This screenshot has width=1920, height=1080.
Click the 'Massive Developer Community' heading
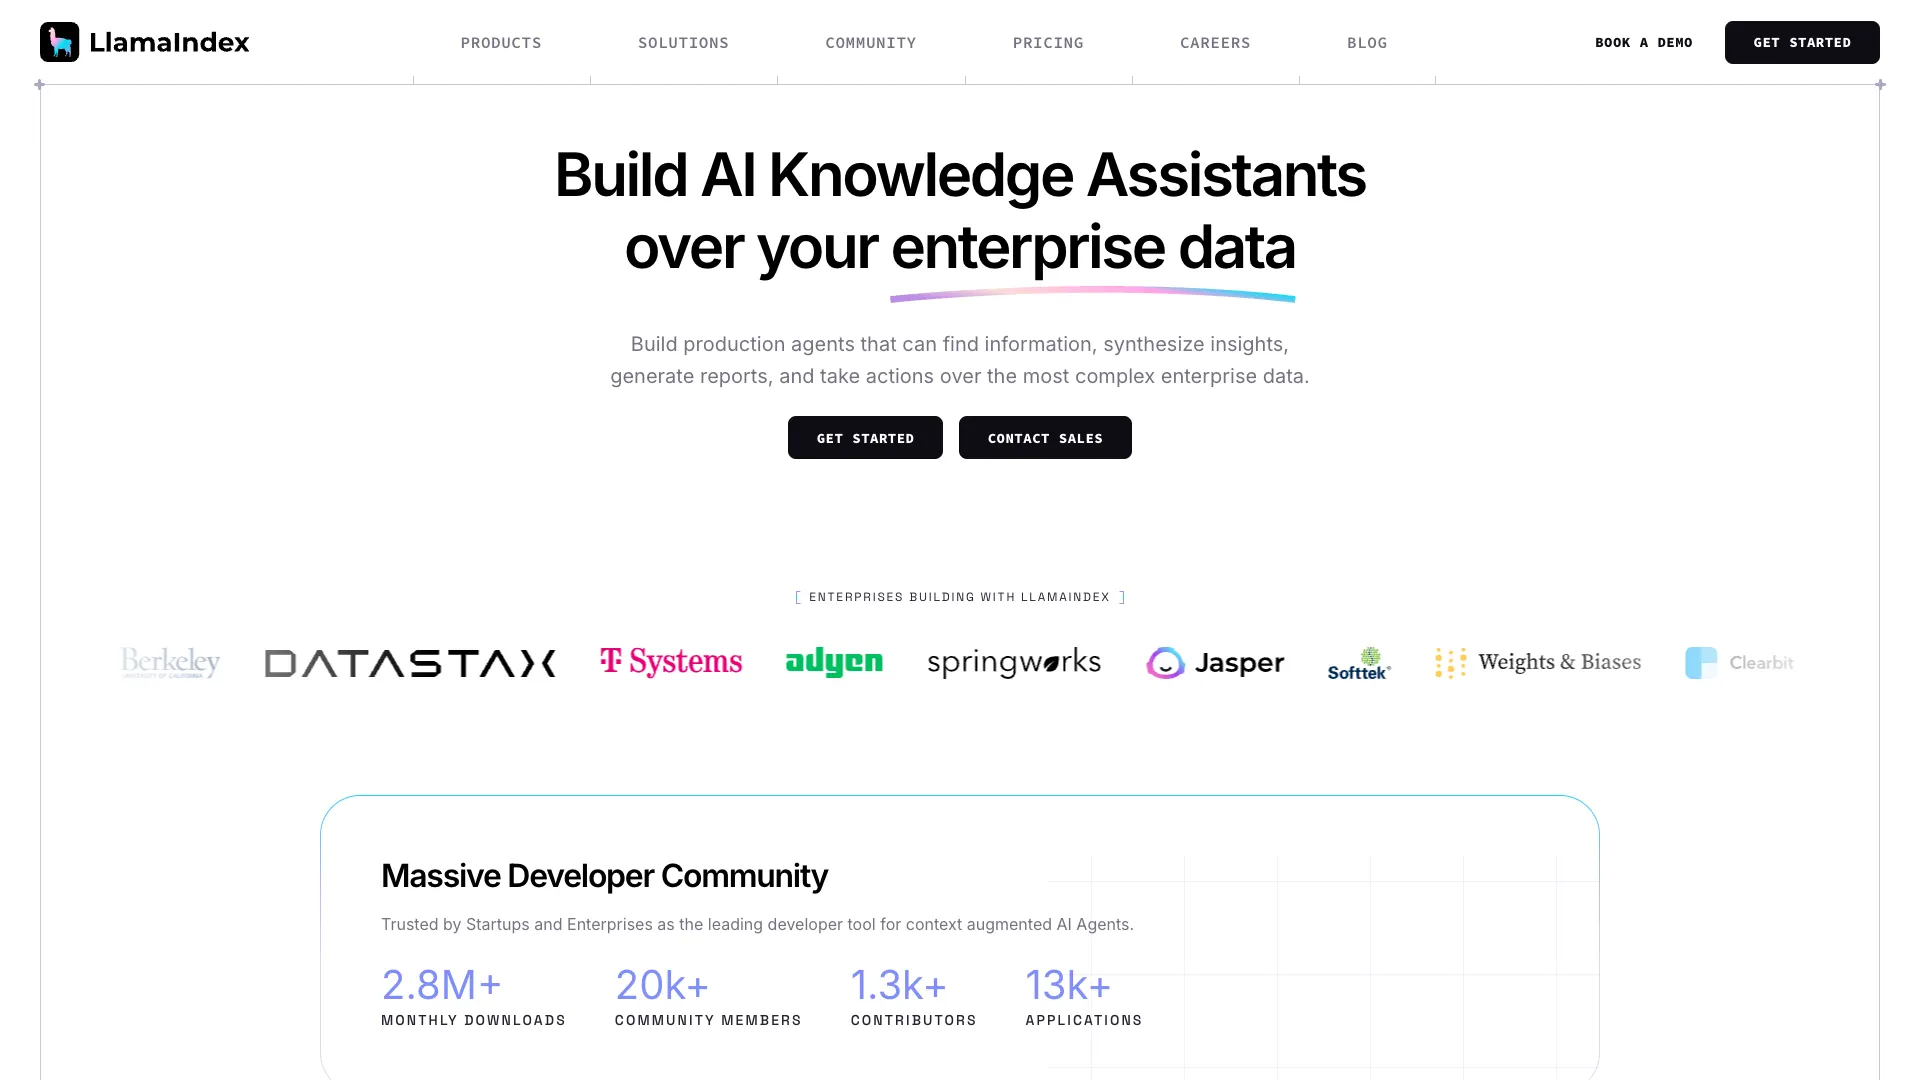click(x=604, y=876)
